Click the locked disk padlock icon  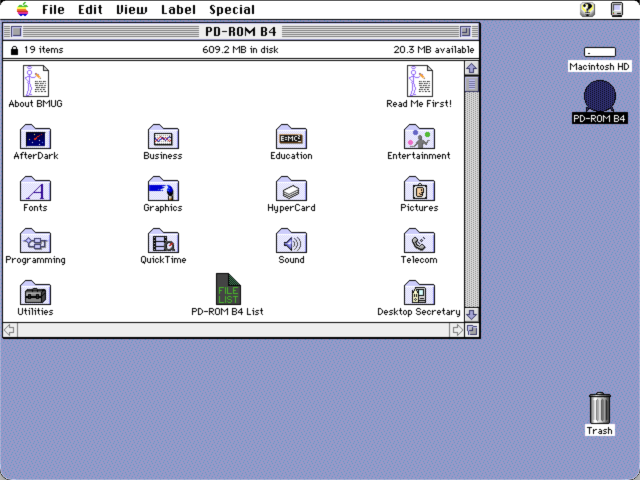click(14, 50)
